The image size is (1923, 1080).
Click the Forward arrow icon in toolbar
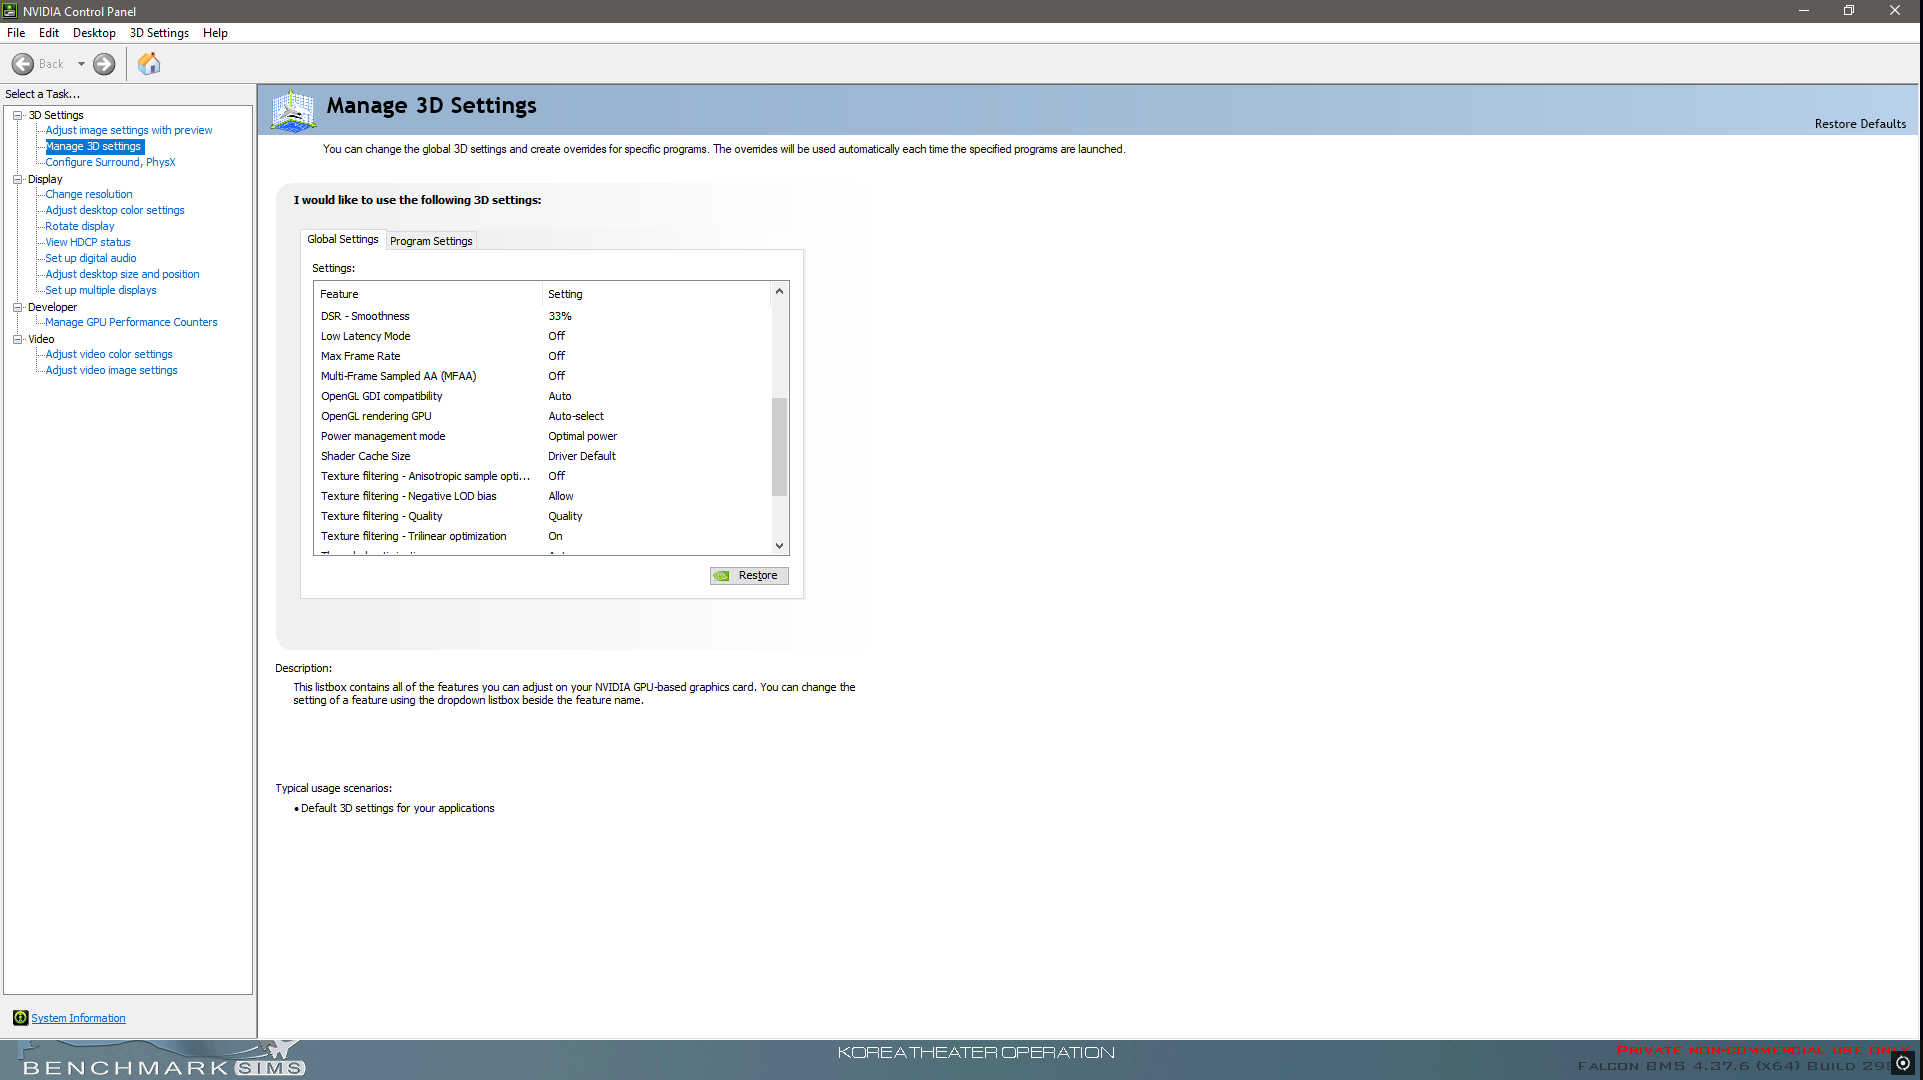click(x=104, y=64)
